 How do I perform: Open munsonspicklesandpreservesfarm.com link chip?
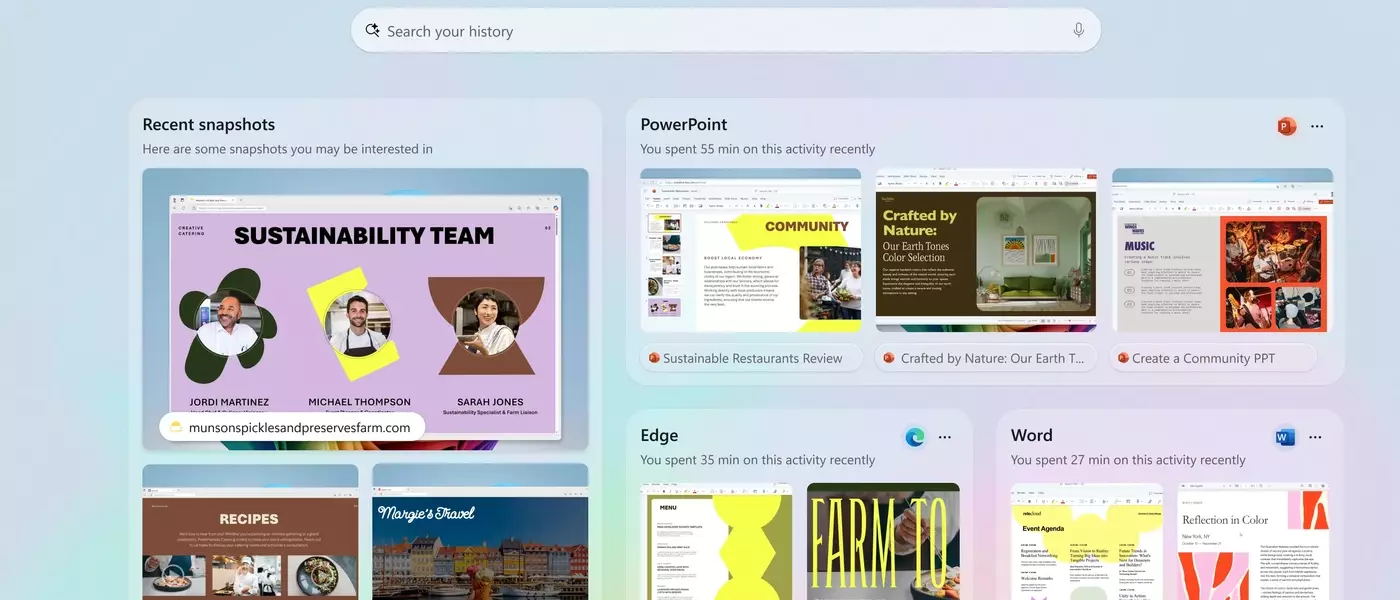click(x=292, y=427)
